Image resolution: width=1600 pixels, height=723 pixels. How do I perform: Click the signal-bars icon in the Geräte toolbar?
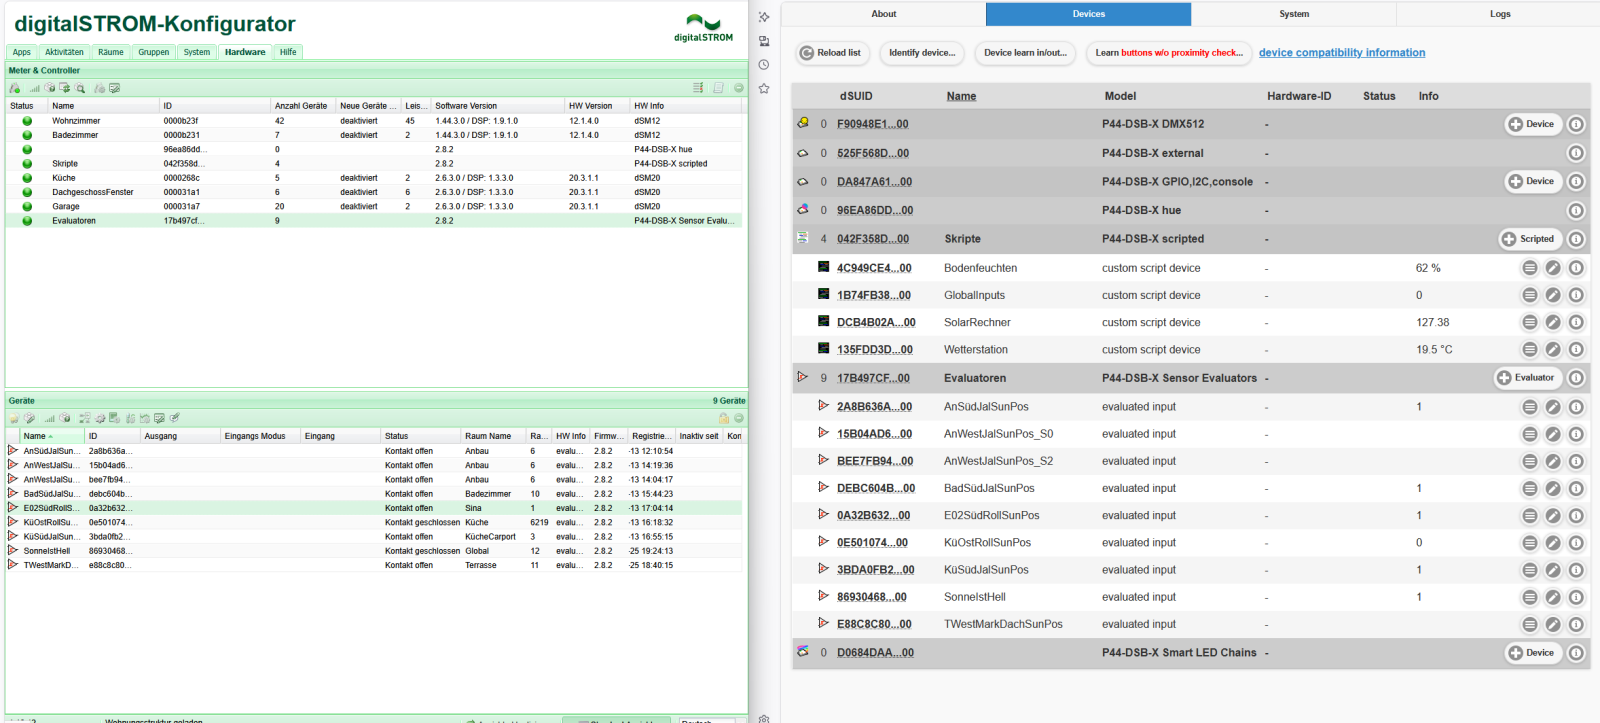(49, 418)
